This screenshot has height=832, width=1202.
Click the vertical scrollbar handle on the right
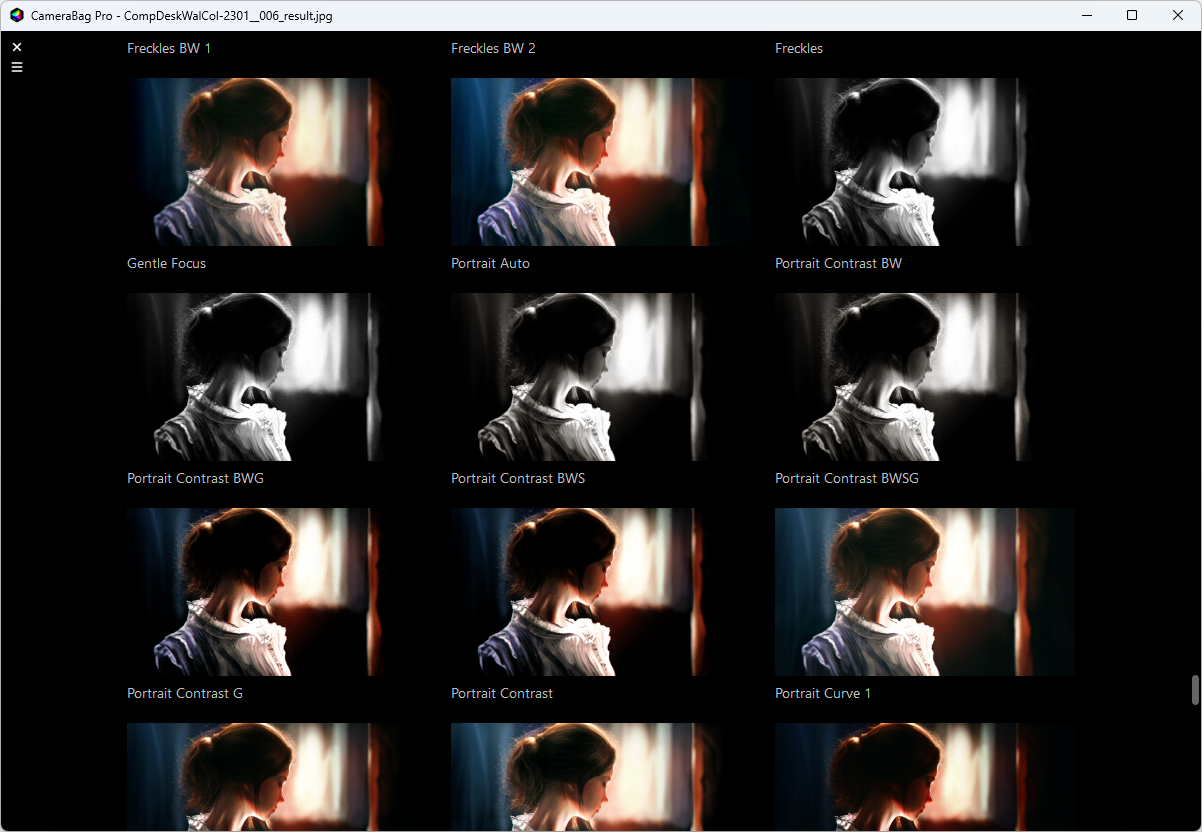tap(1194, 690)
